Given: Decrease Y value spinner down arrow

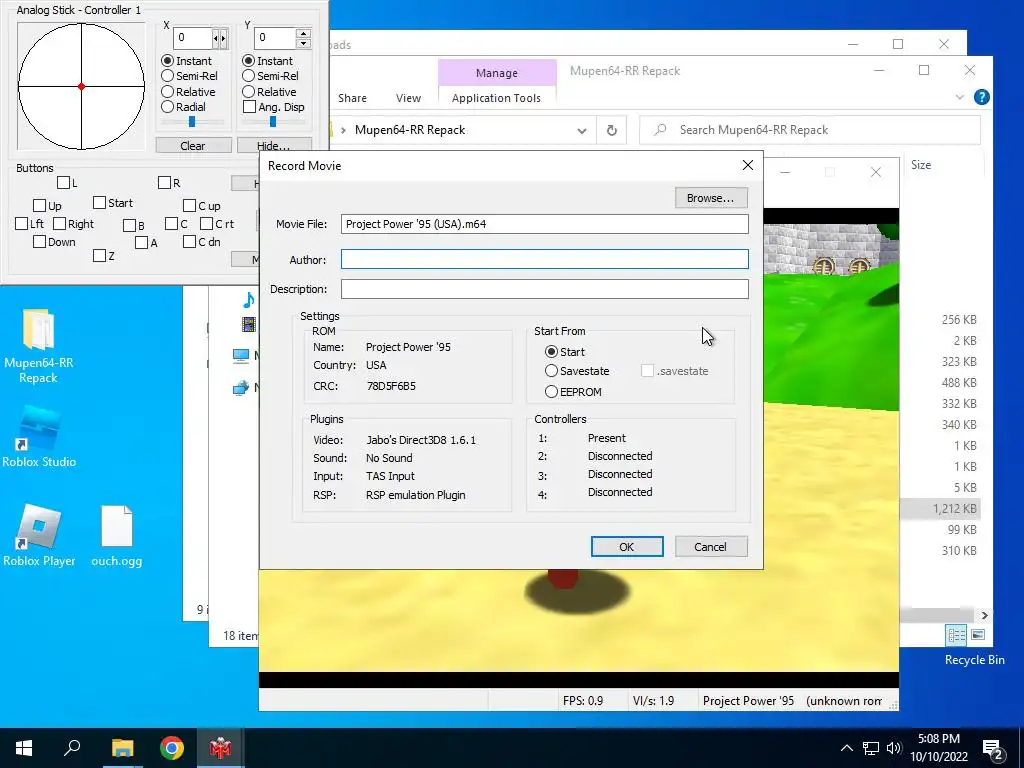Looking at the screenshot, I should (303, 43).
